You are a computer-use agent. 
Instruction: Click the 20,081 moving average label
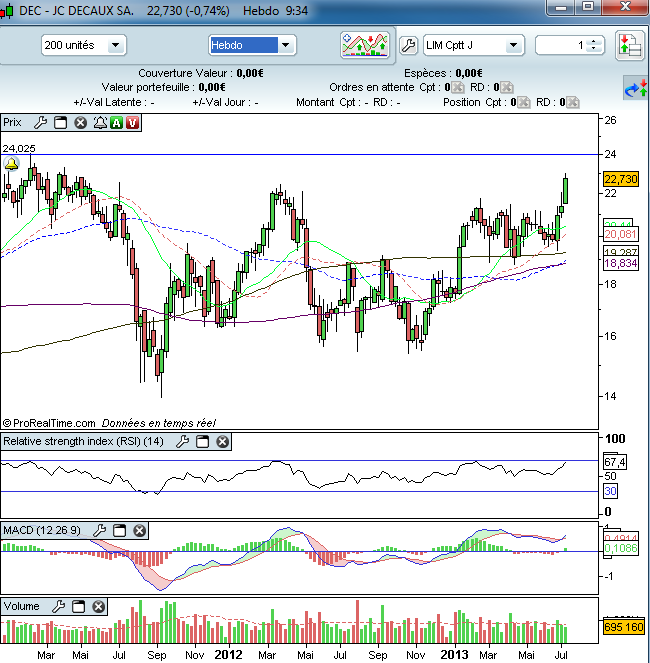[x=620, y=234]
